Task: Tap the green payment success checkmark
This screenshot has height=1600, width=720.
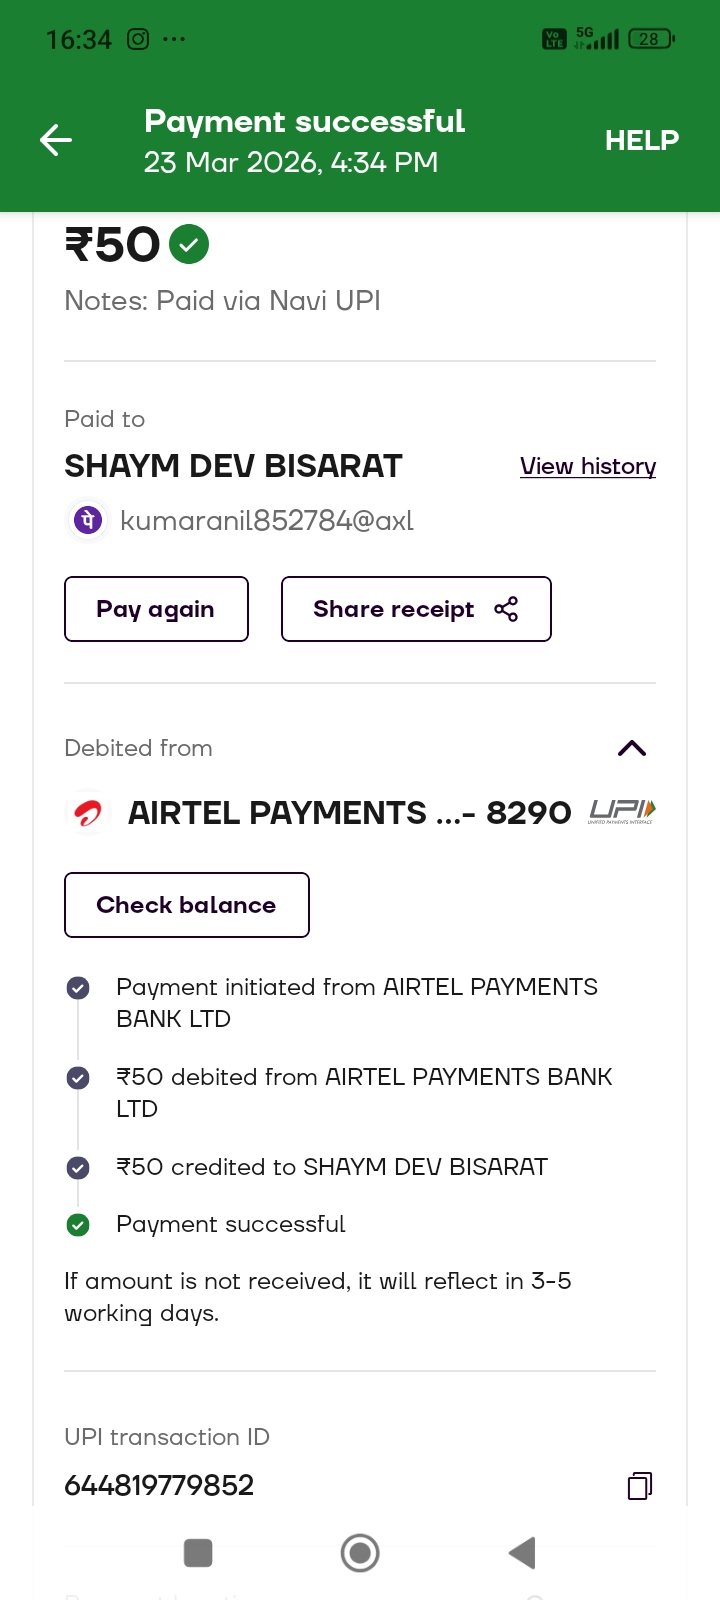Action: (x=189, y=244)
